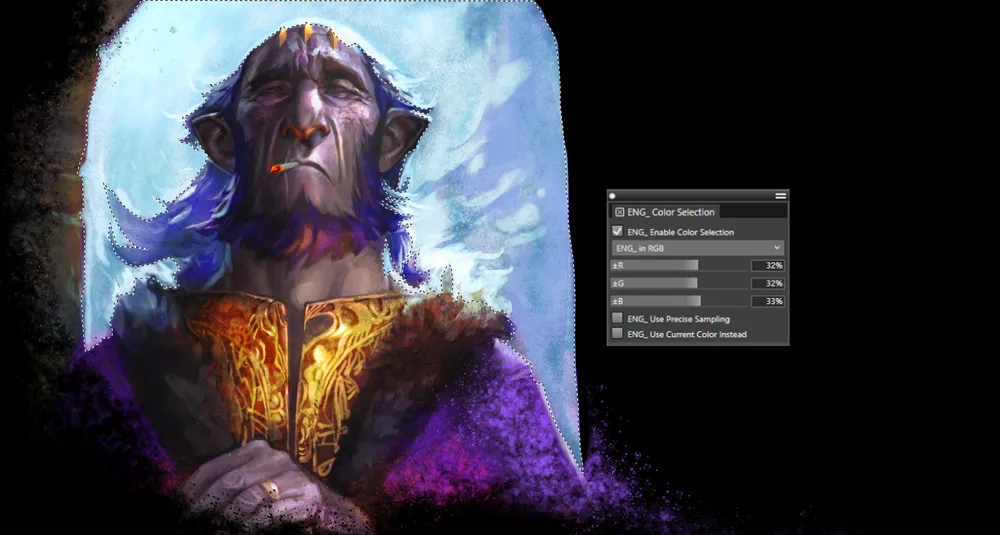Click the round dot in the panel header
This screenshot has width=1000, height=535.
point(612,196)
